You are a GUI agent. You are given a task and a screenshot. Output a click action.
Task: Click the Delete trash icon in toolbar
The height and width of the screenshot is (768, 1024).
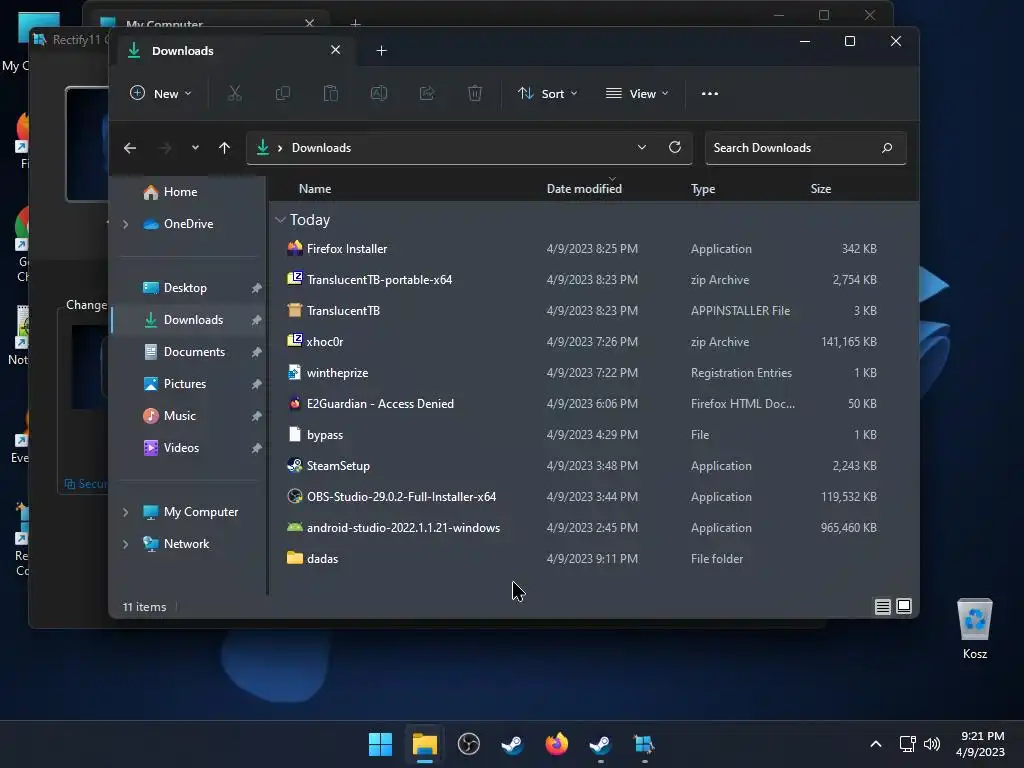coord(475,93)
